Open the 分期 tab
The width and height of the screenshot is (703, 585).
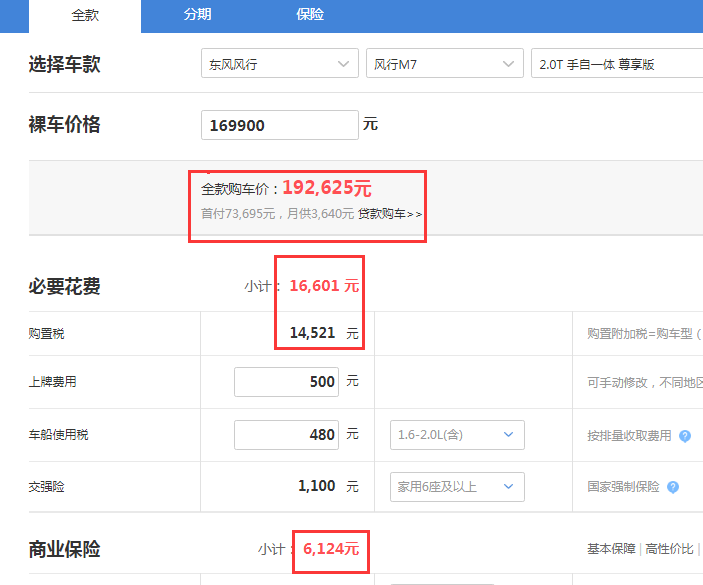pyautogui.click(x=197, y=15)
